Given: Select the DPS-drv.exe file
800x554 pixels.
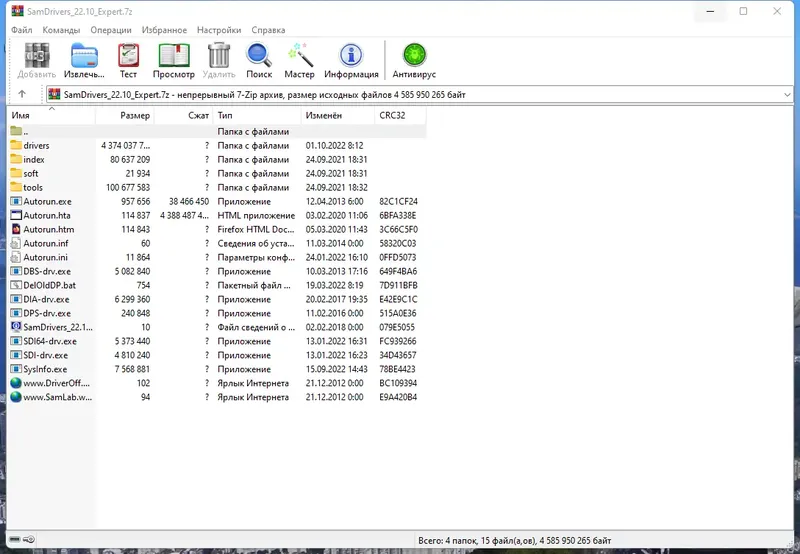Looking at the screenshot, I should point(47,313).
